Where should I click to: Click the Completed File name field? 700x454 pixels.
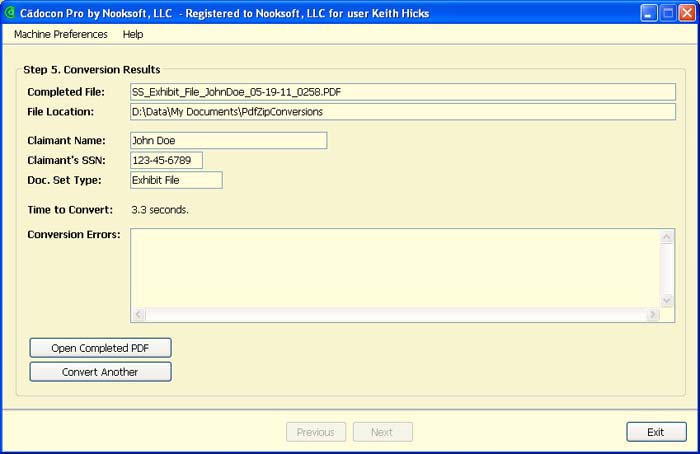click(403, 92)
